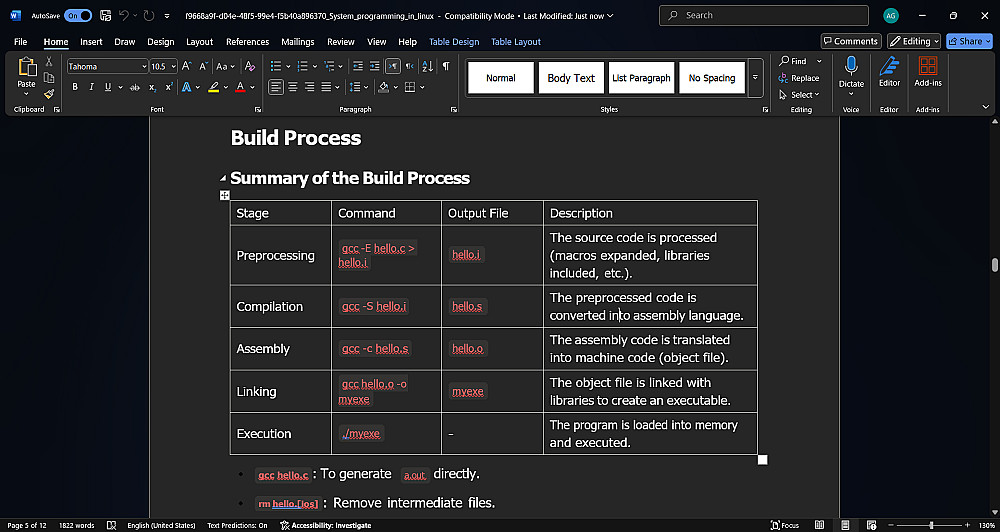Open the Table Design tab
This screenshot has width=1000, height=532.
pyautogui.click(x=454, y=42)
